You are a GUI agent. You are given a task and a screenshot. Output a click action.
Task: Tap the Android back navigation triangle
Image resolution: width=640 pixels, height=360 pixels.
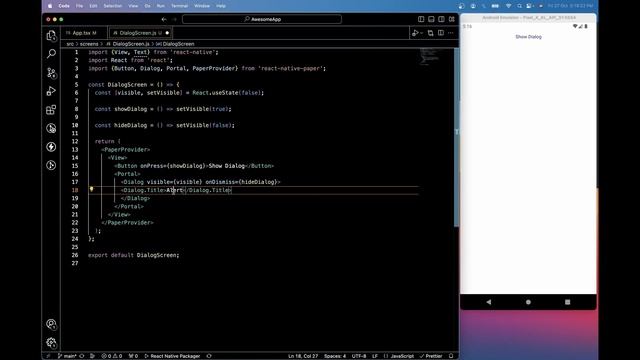tap(489, 302)
